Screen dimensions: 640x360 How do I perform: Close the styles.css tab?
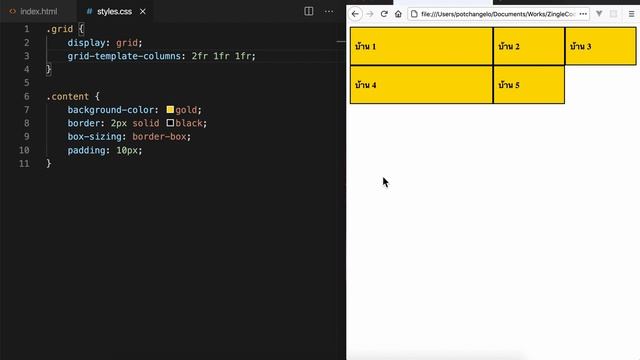(x=142, y=11)
